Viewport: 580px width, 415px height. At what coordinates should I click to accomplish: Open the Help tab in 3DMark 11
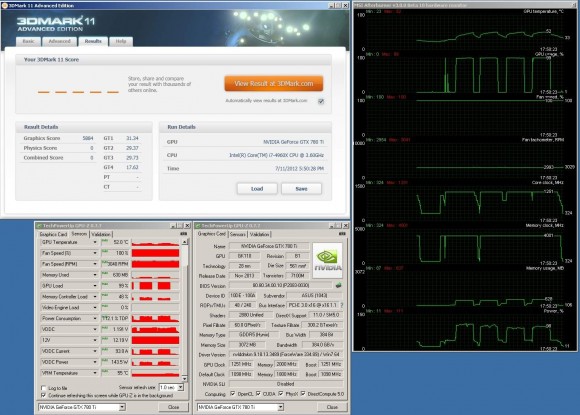coord(121,41)
